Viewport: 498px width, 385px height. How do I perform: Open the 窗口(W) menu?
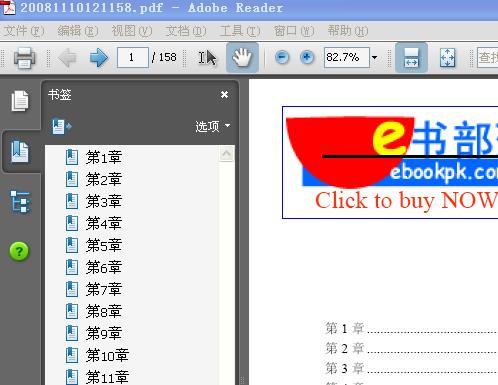point(294,31)
